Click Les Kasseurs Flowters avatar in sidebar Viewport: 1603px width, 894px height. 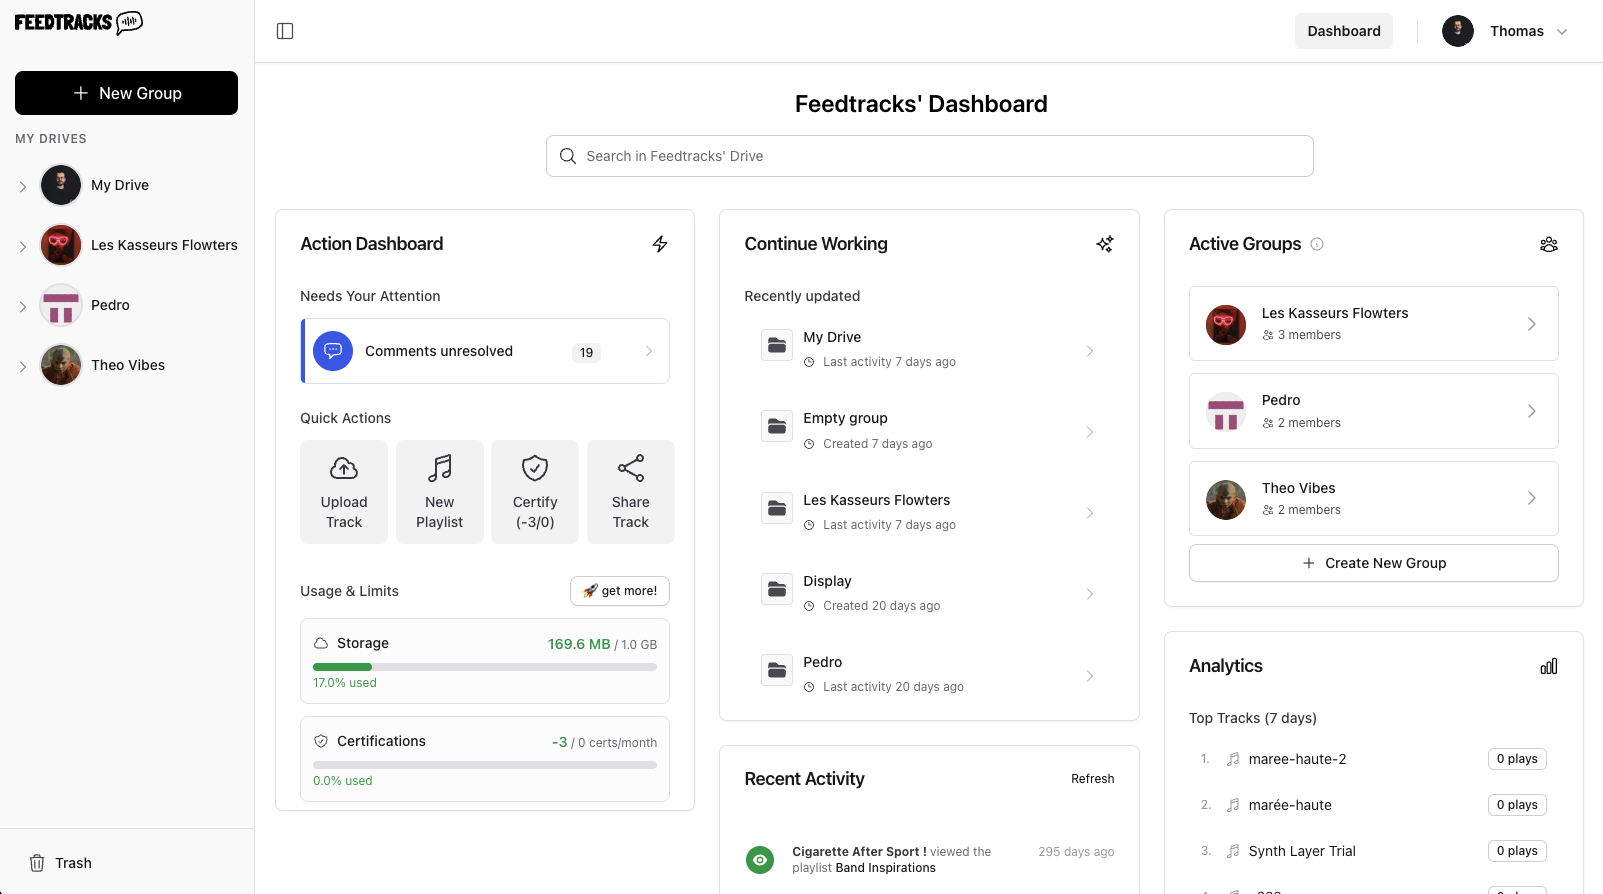point(61,245)
